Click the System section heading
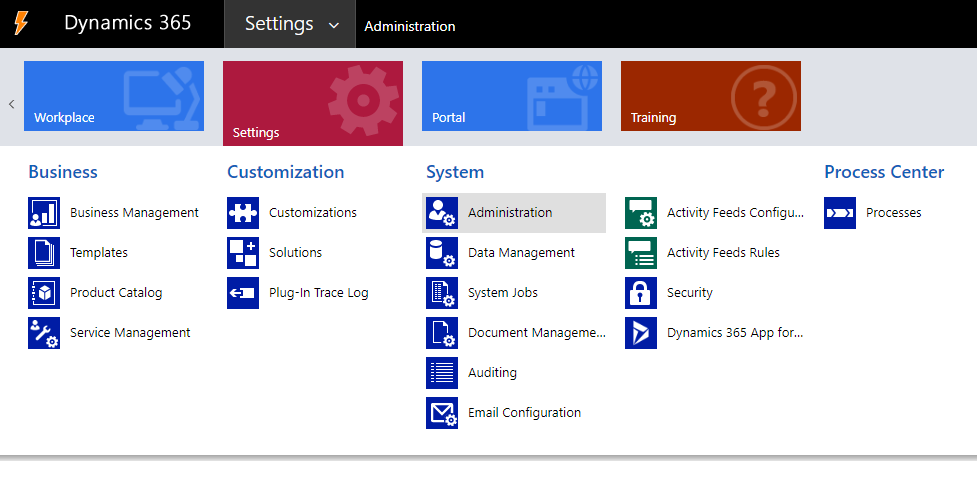Viewport: 977px width, 482px height. pos(455,172)
